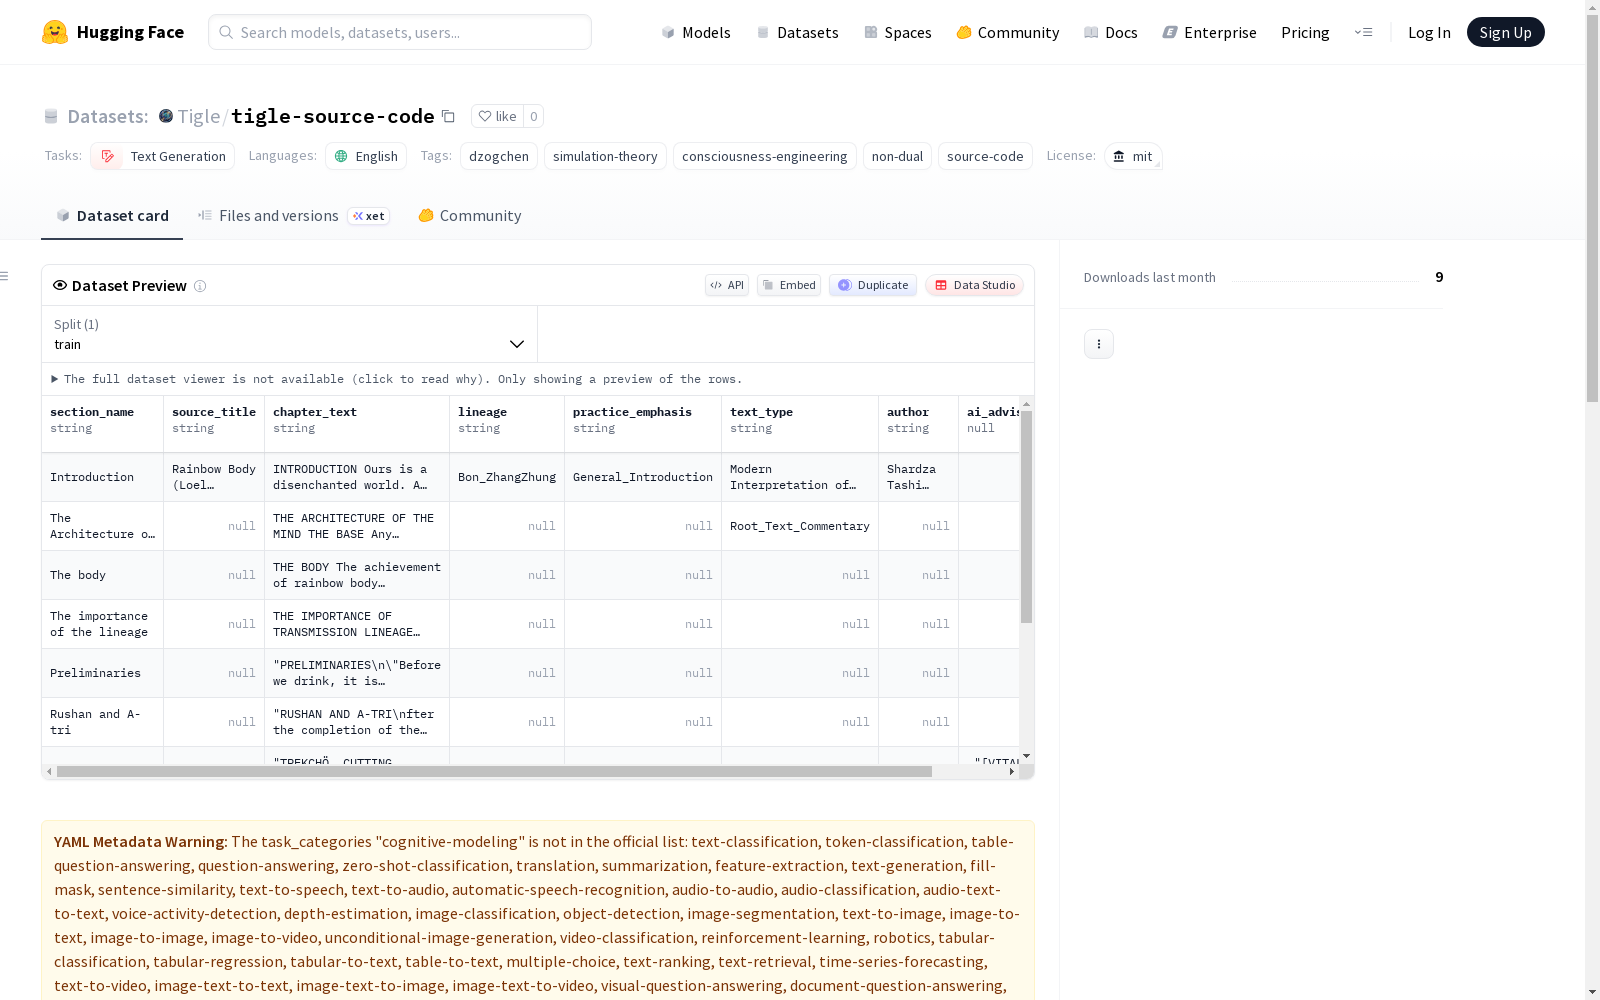Open the more navigation menu icon
The height and width of the screenshot is (1000, 1600).
[1363, 32]
